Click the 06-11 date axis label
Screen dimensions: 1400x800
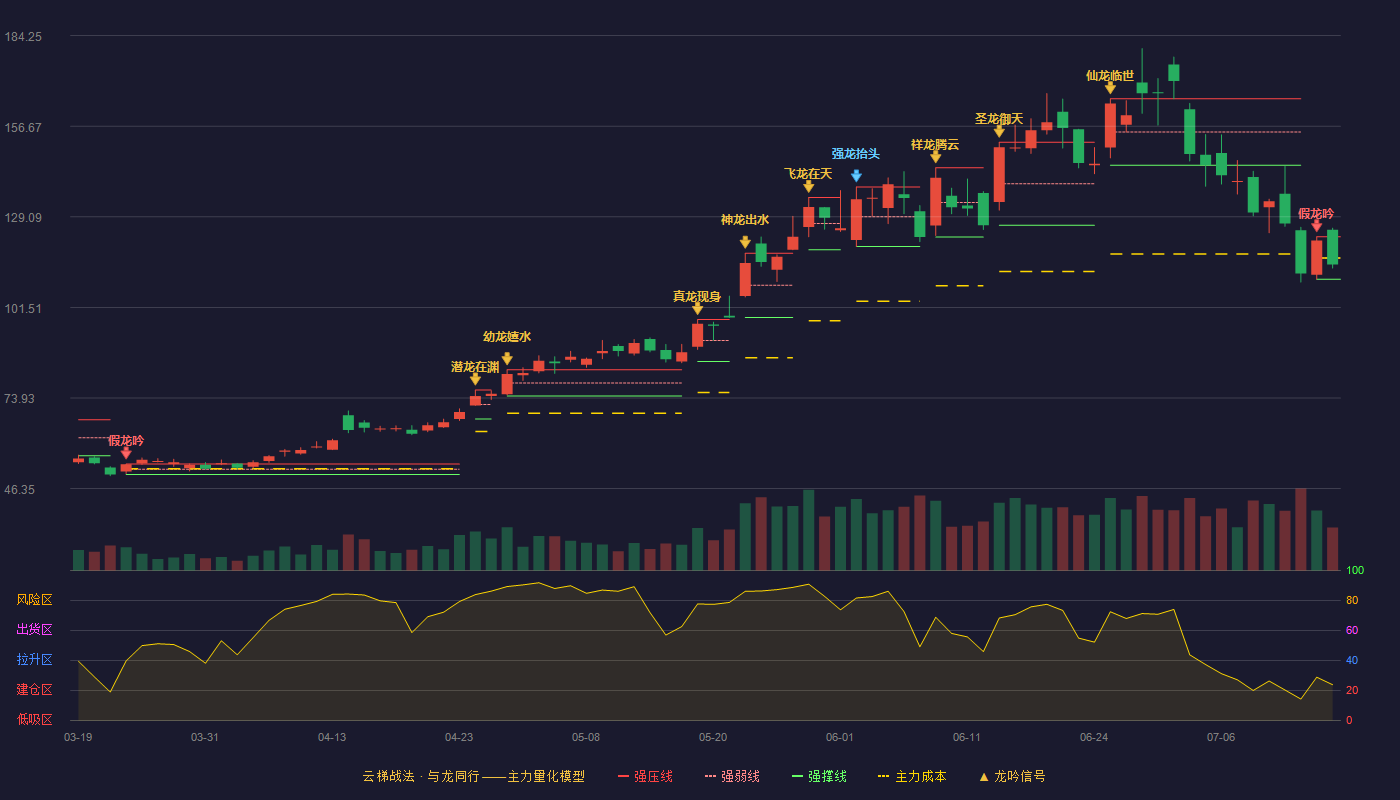click(967, 737)
